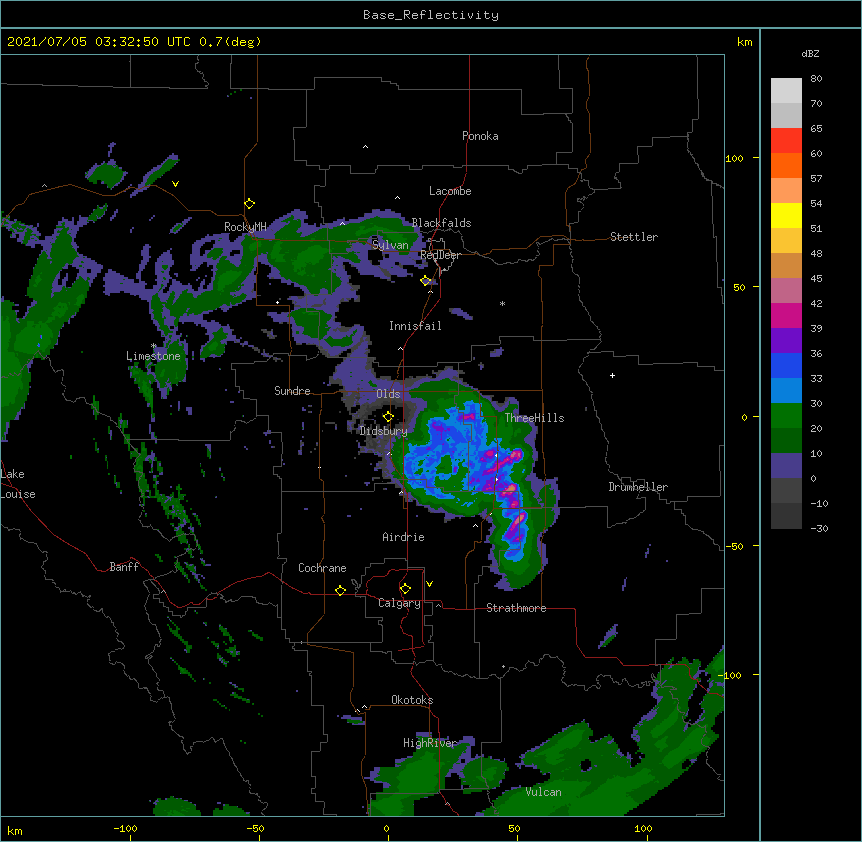Screen dimensions: 862x842
Task: Pick the yellow 51–54 dBZ legend swatch
Action: [x=786, y=215]
